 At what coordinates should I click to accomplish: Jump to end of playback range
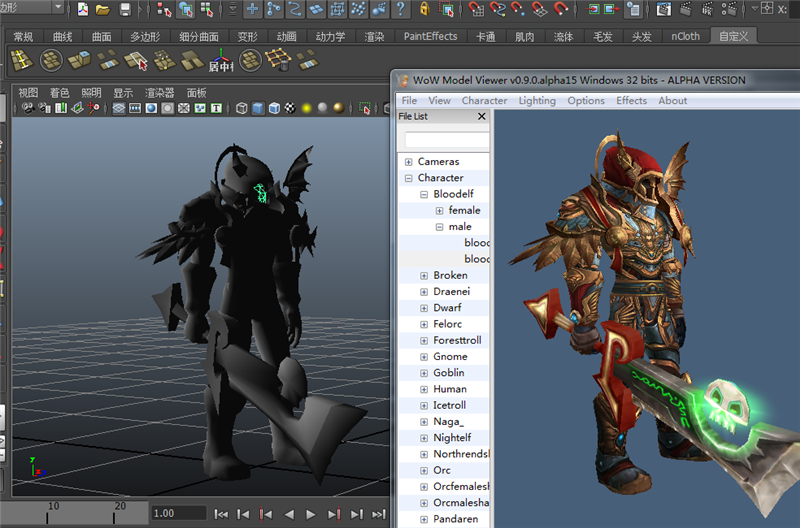pos(377,514)
